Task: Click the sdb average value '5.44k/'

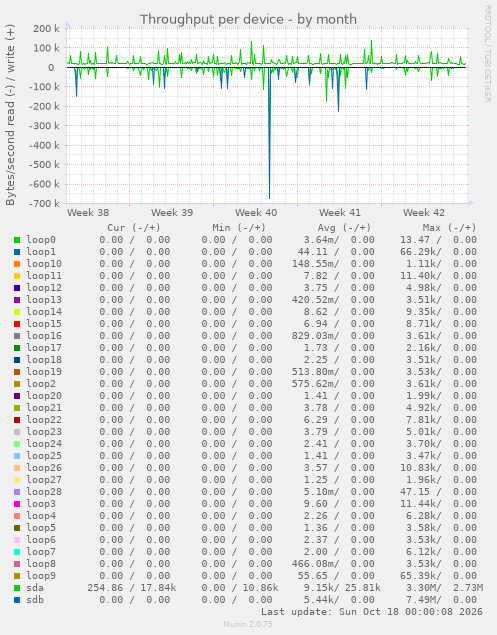Action: pyautogui.click(x=322, y=600)
